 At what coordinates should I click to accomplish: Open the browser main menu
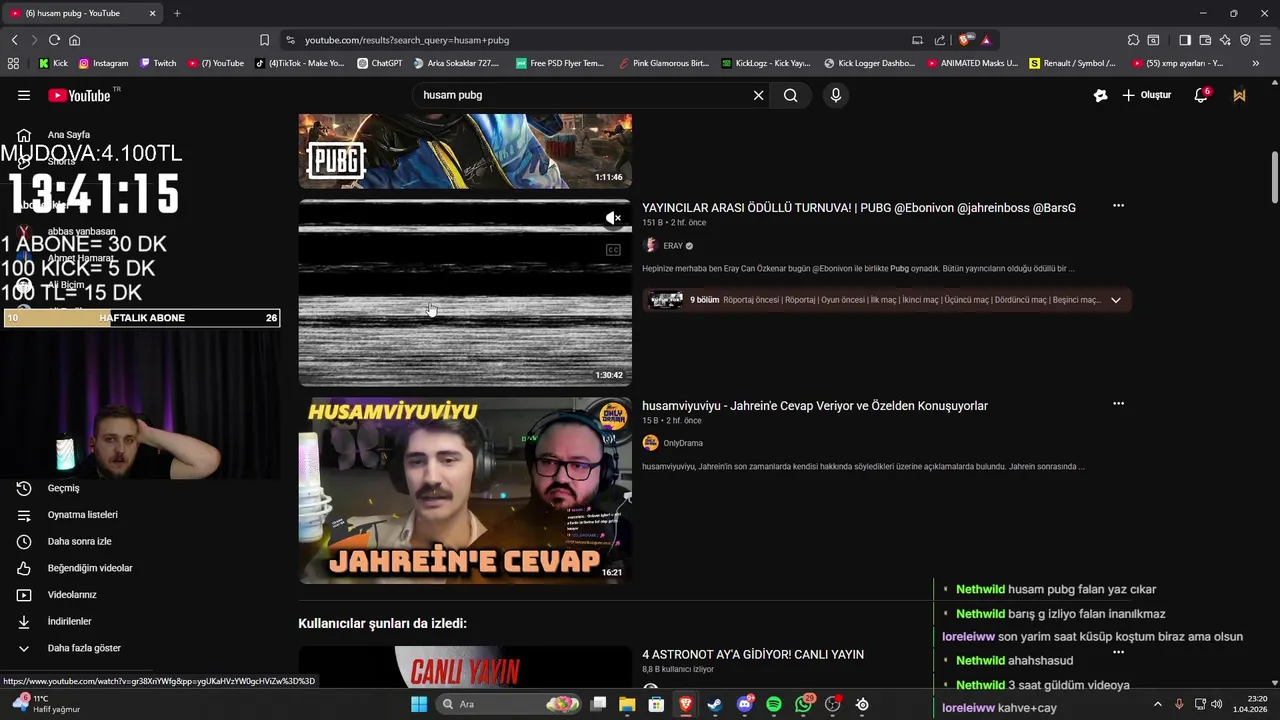1265,40
